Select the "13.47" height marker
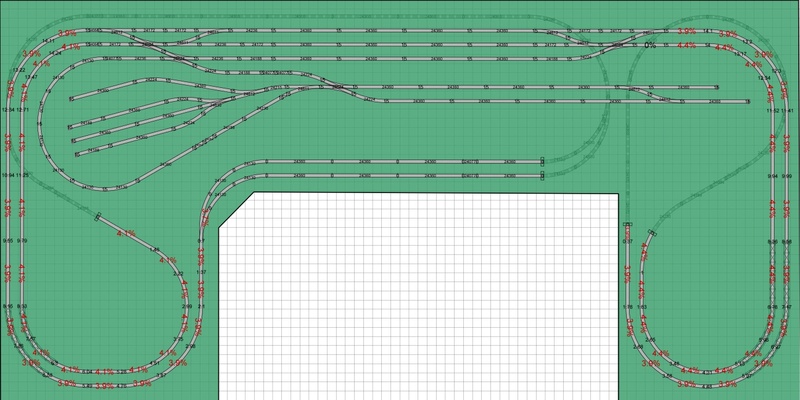800x400 pixels. tap(31, 77)
